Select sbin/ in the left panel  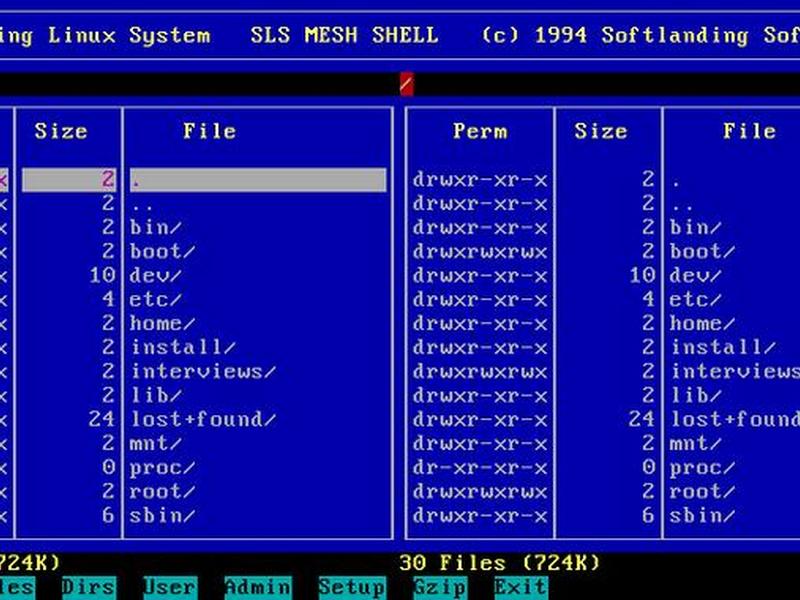coord(162,515)
